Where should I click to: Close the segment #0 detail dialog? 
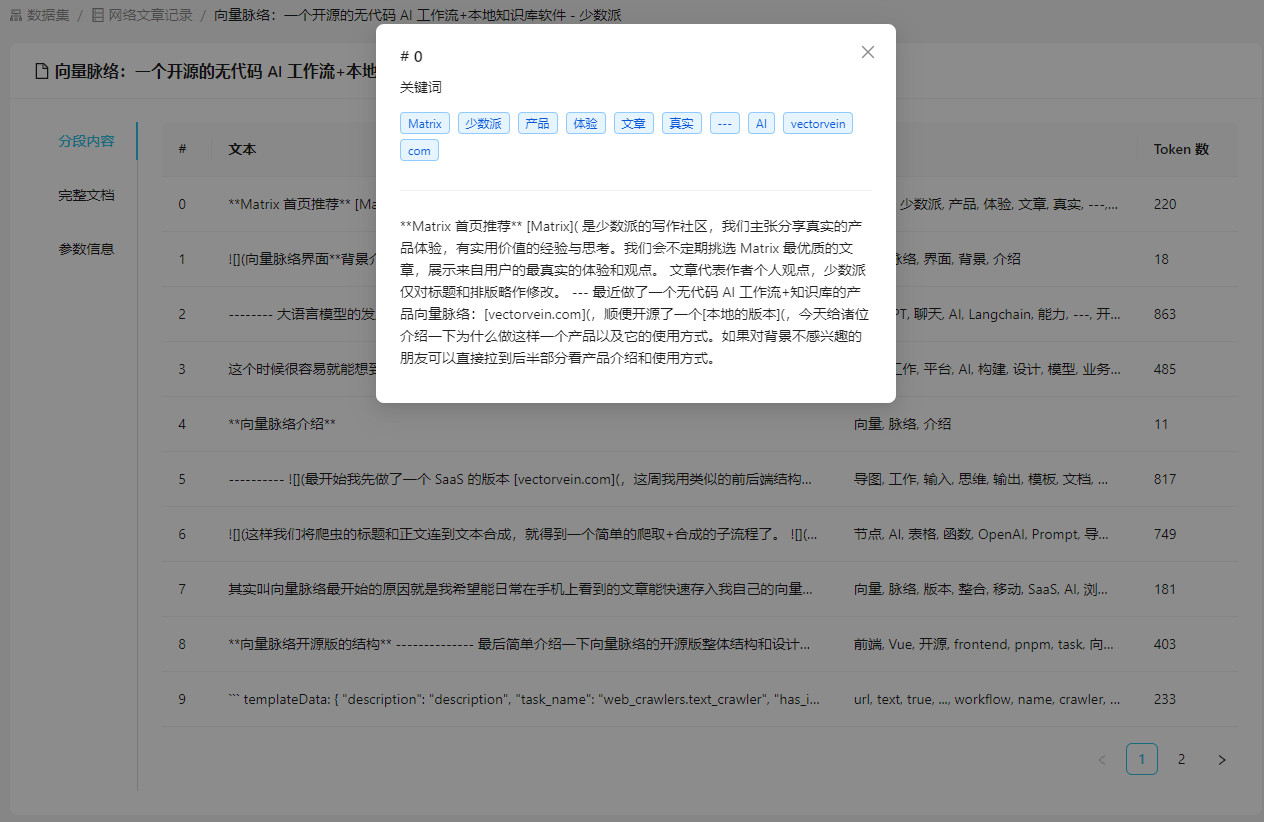click(868, 52)
